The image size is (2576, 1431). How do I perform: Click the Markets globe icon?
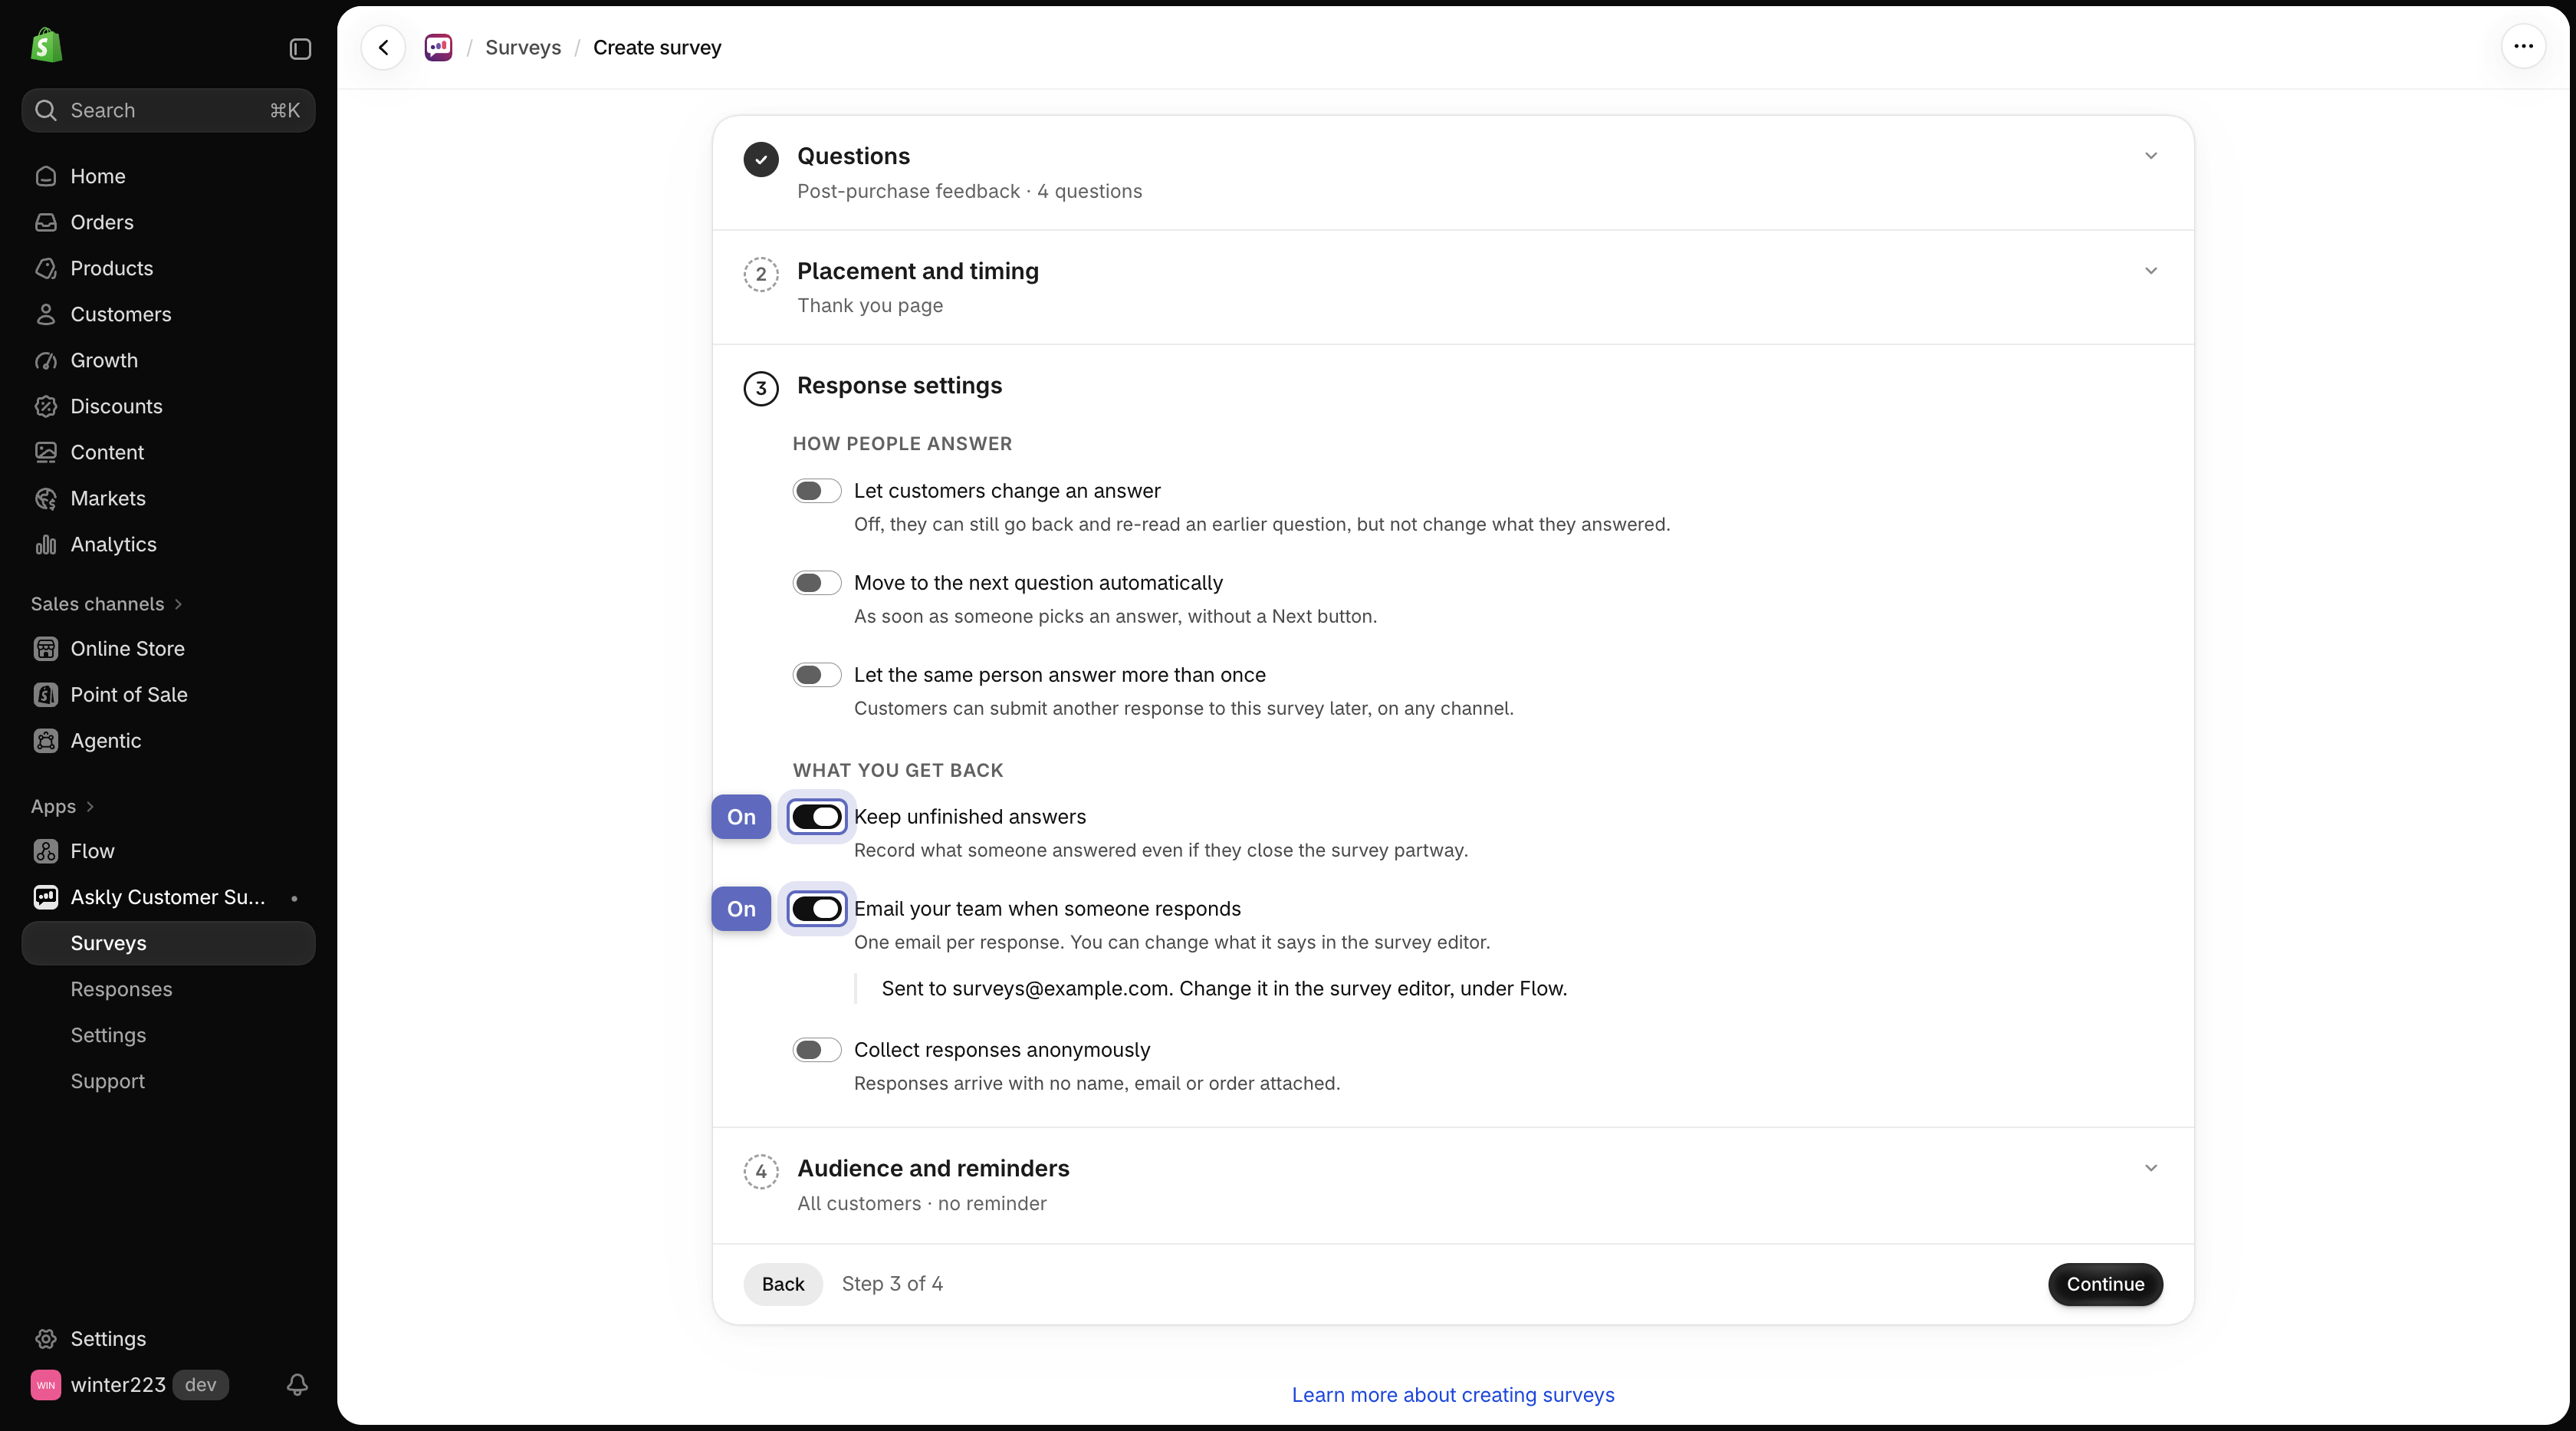pyautogui.click(x=46, y=498)
